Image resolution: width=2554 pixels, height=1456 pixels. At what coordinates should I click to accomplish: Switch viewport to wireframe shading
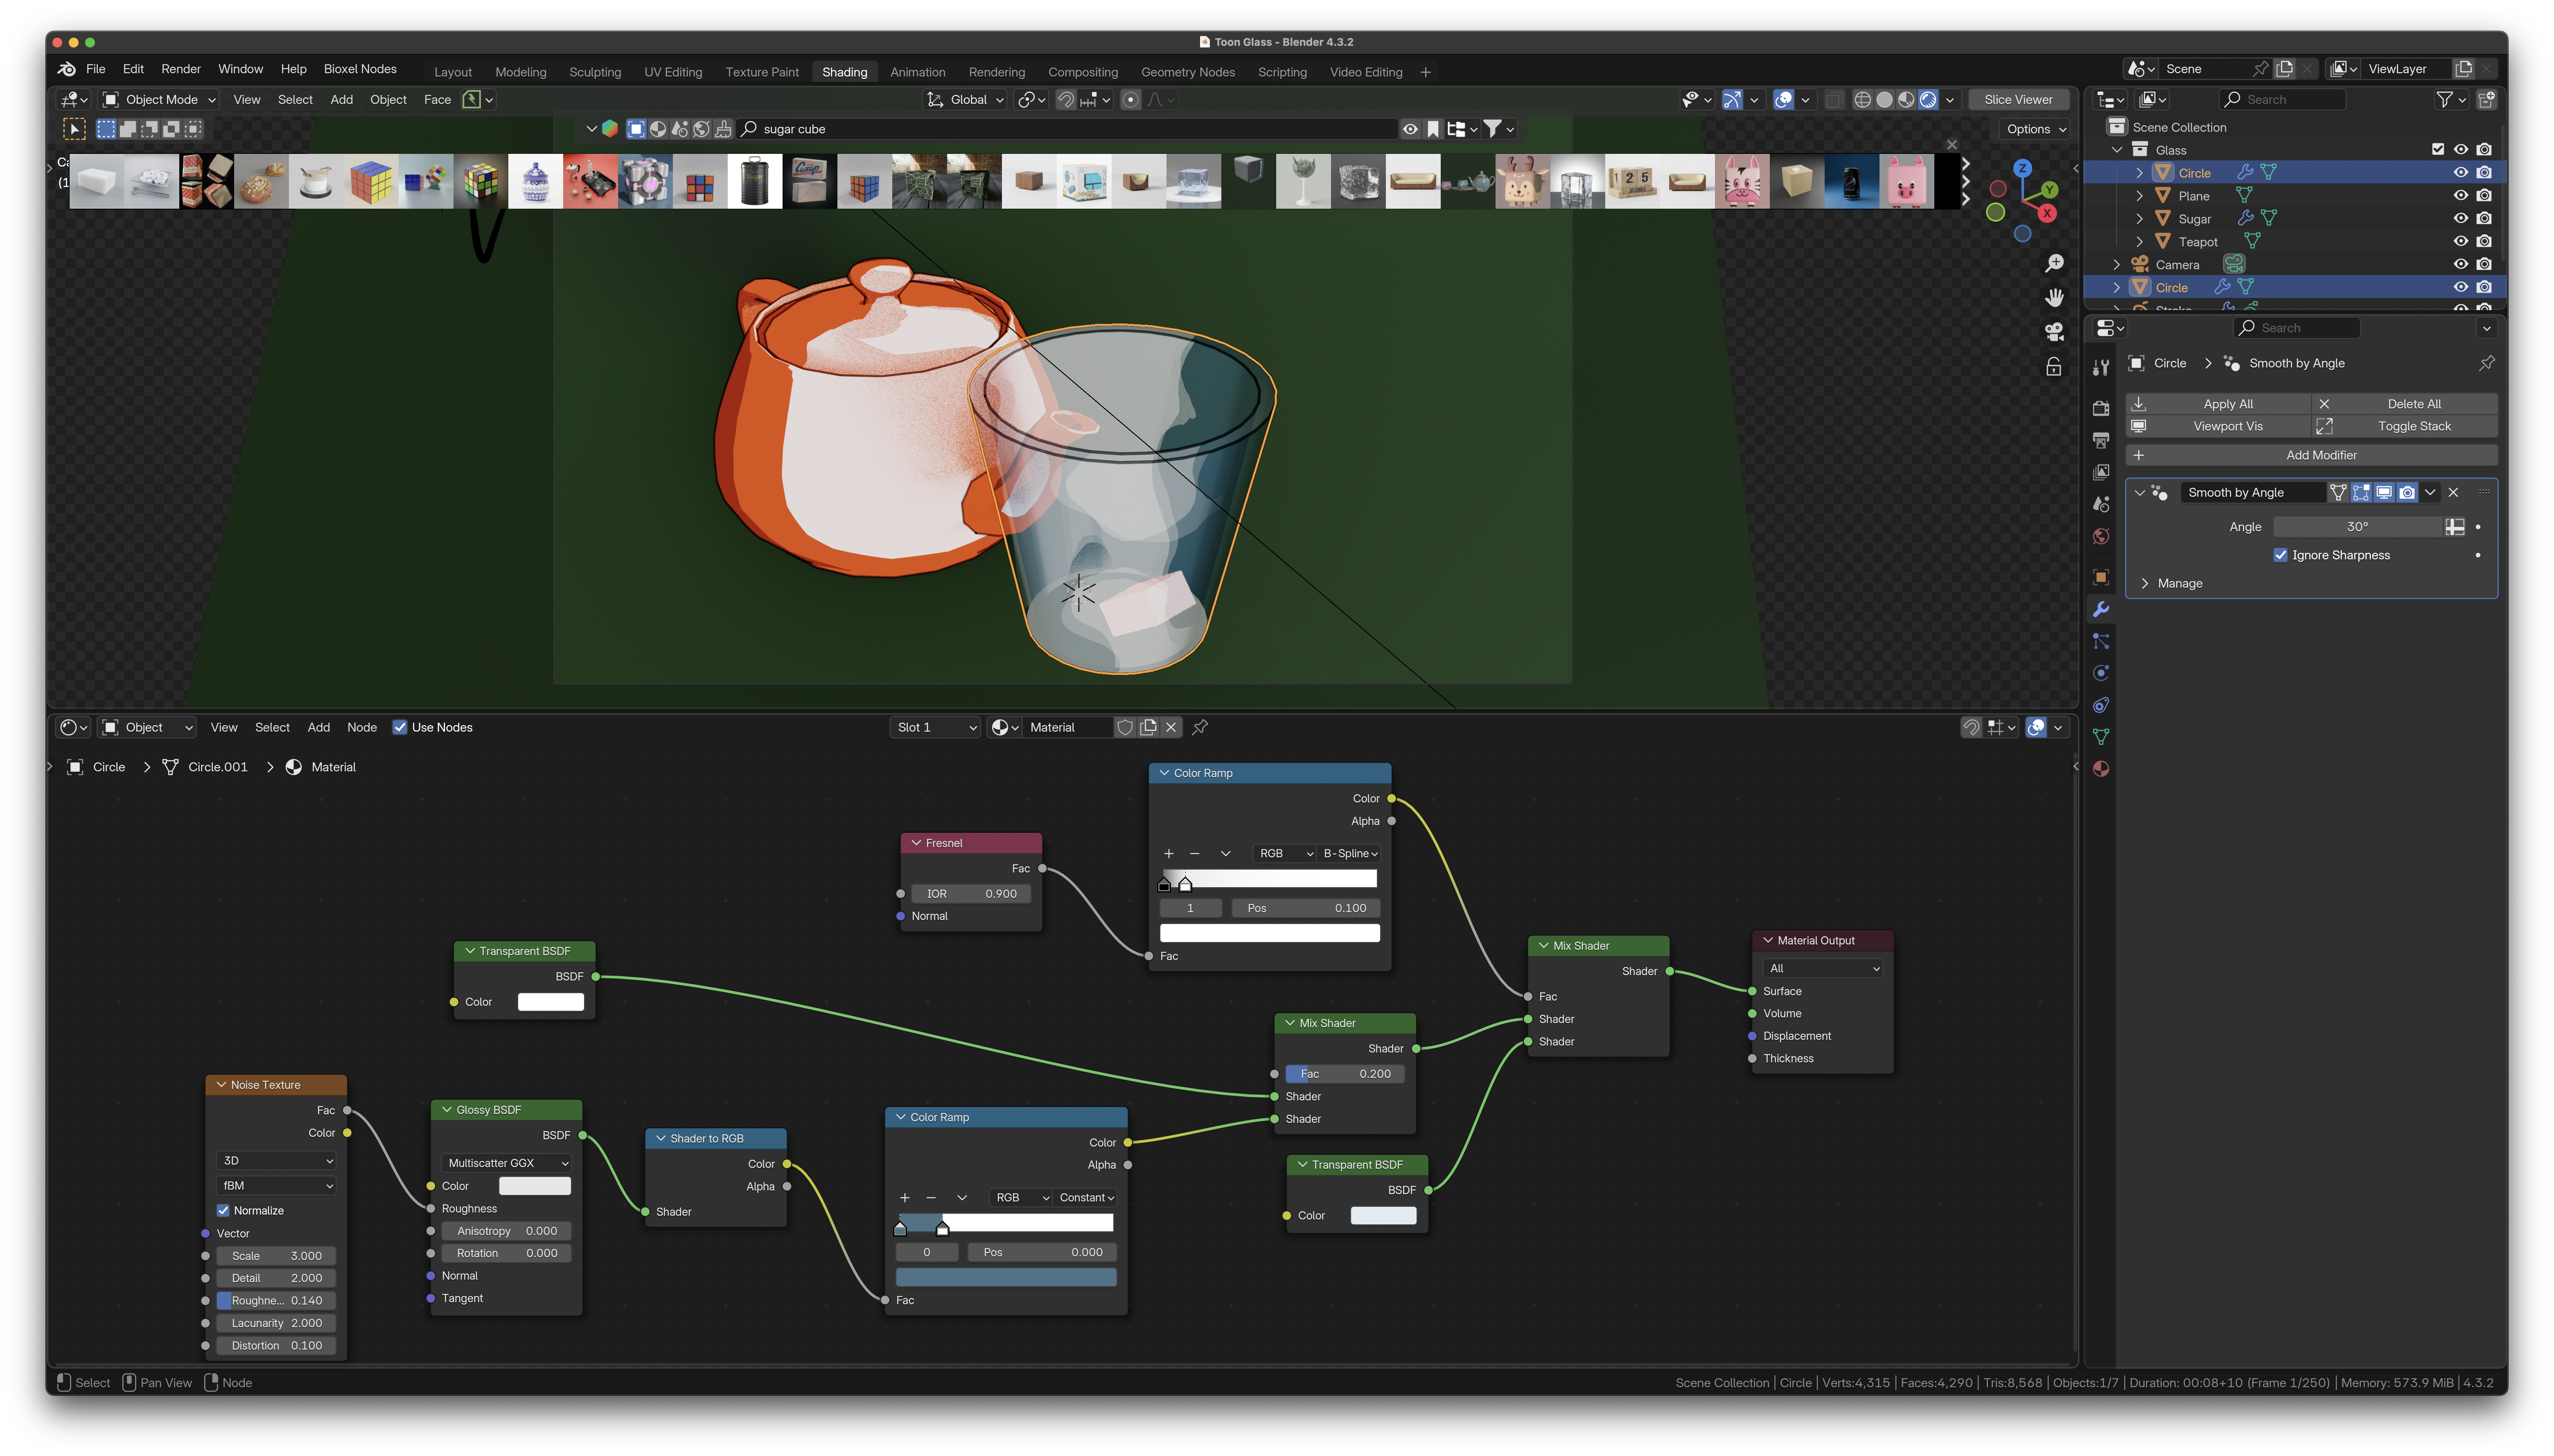(1863, 99)
